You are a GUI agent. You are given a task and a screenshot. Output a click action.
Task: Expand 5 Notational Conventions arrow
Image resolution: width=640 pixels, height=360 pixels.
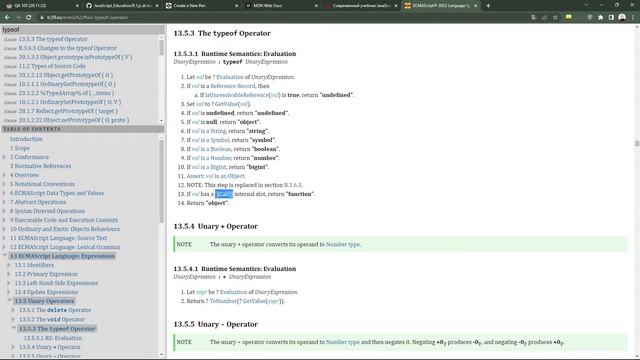4,184
